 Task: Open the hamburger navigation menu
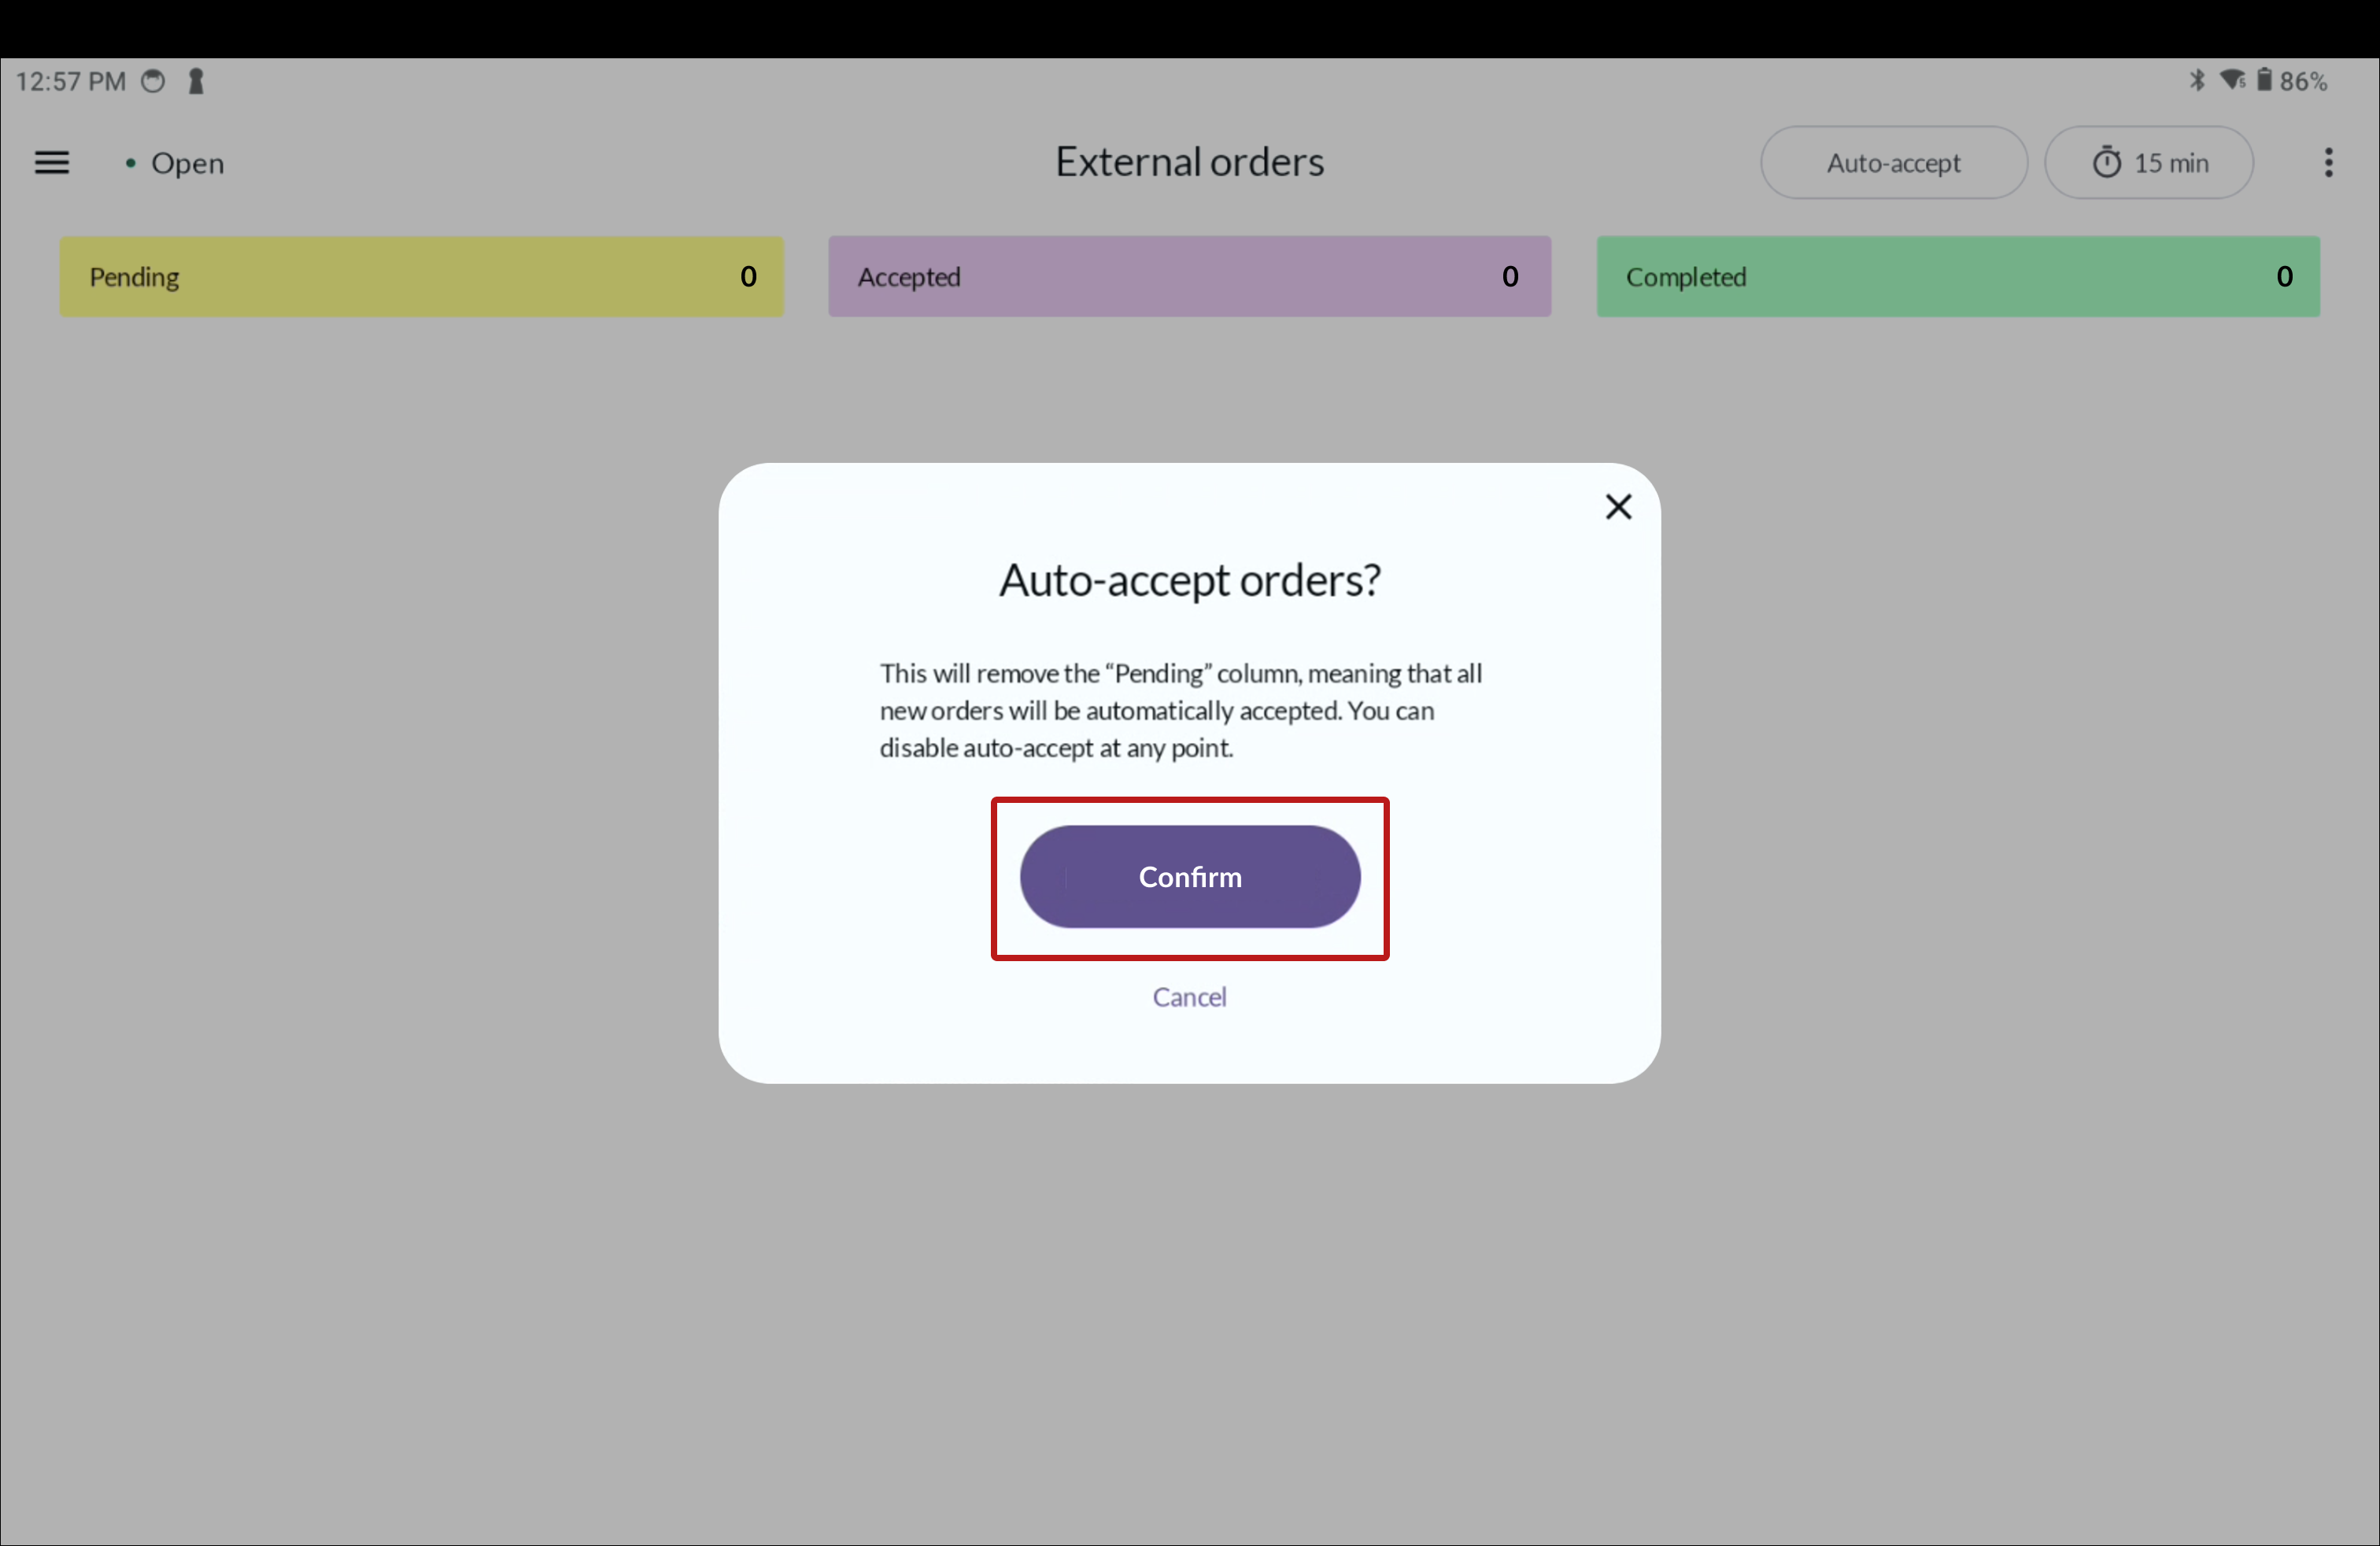coord(52,162)
